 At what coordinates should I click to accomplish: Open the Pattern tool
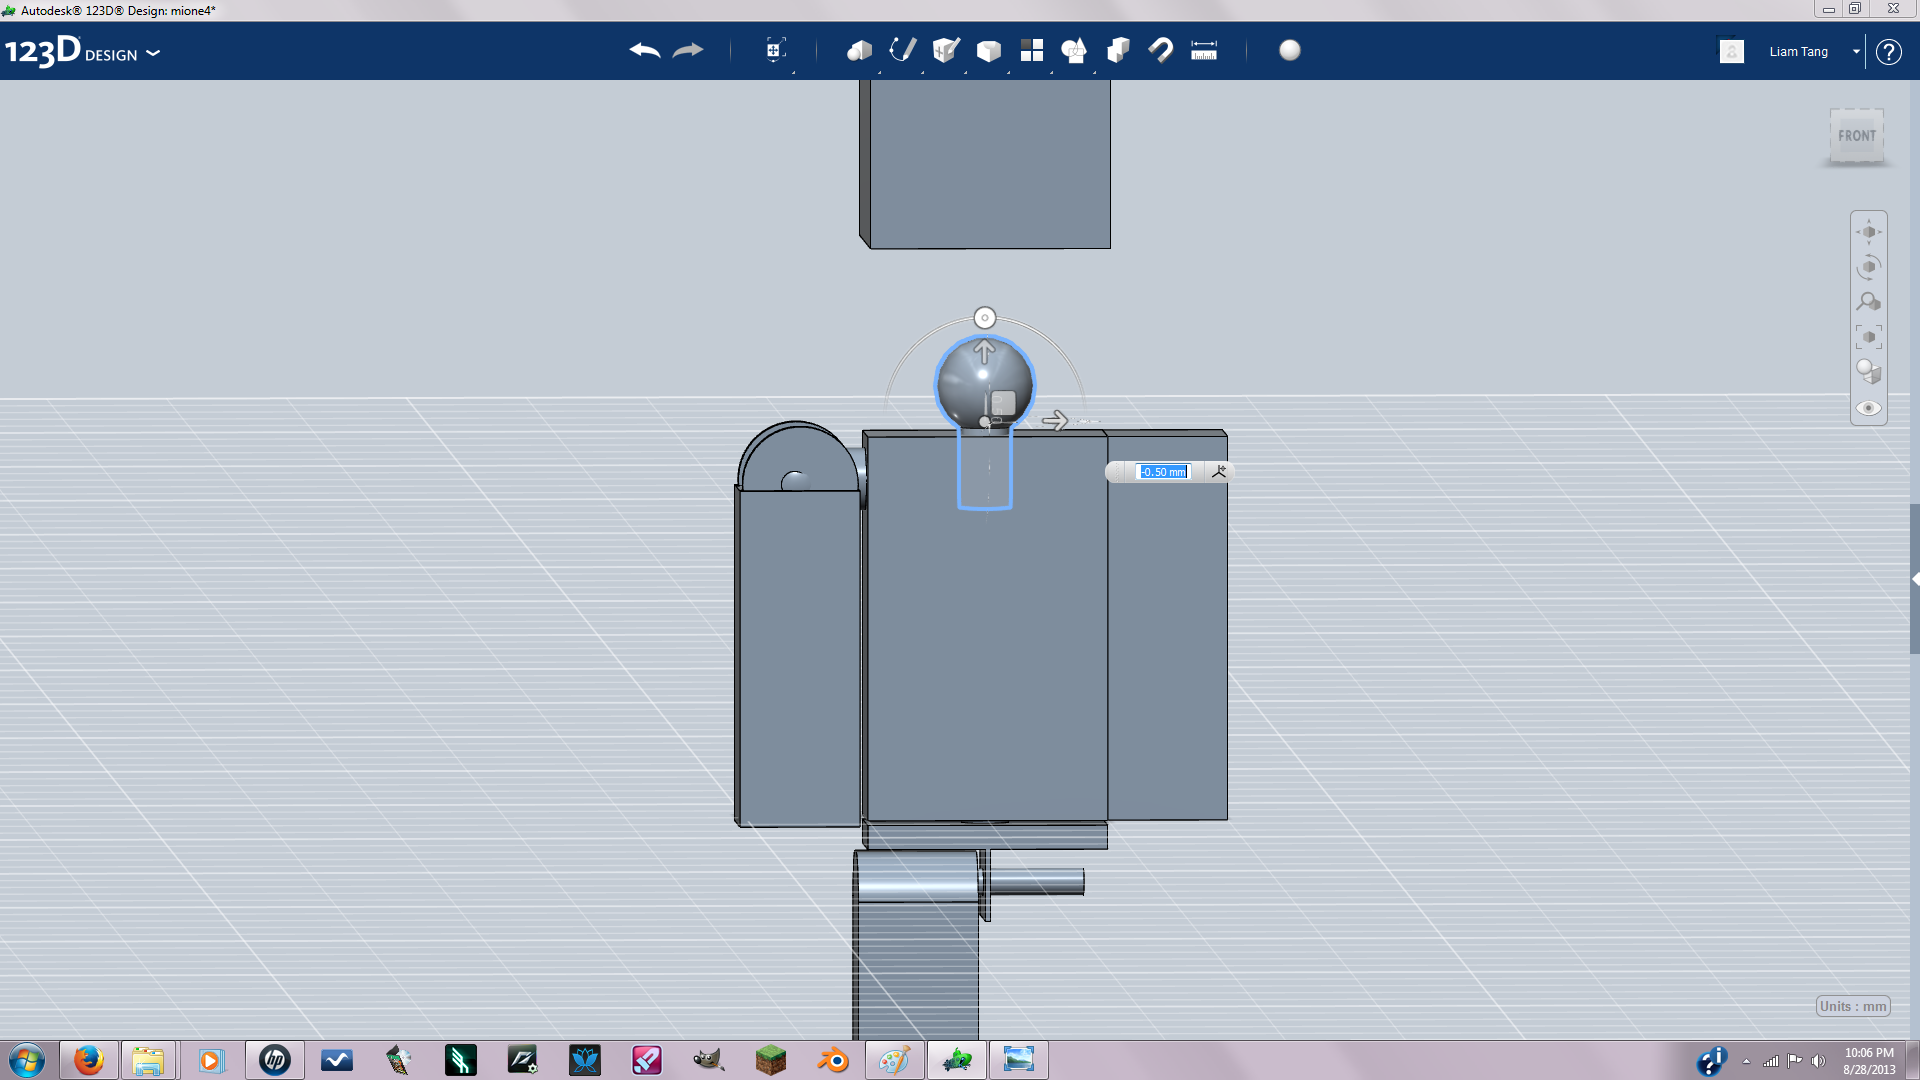pyautogui.click(x=1032, y=50)
